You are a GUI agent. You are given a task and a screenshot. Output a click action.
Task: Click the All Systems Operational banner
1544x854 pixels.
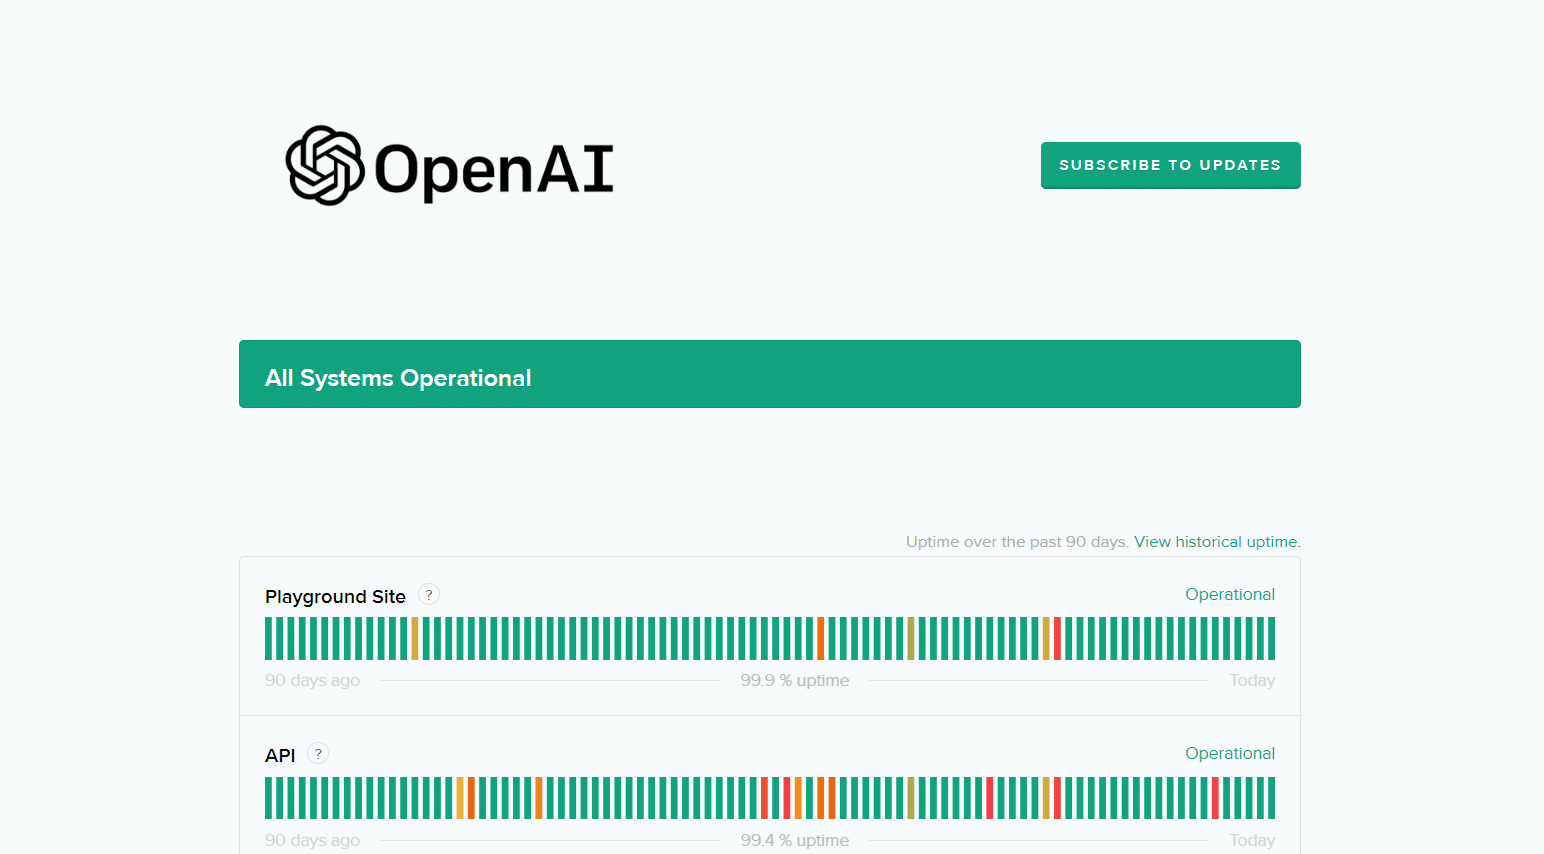(x=769, y=374)
